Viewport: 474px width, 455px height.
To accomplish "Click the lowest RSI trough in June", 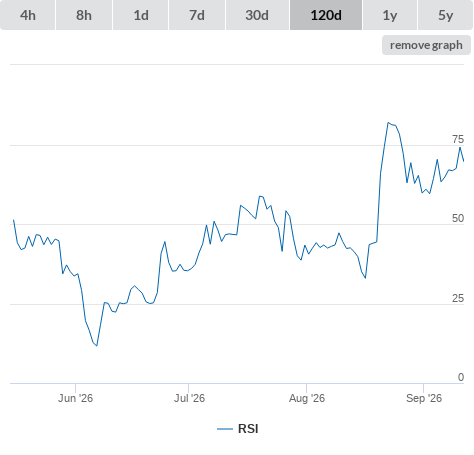I will click(x=97, y=346).
